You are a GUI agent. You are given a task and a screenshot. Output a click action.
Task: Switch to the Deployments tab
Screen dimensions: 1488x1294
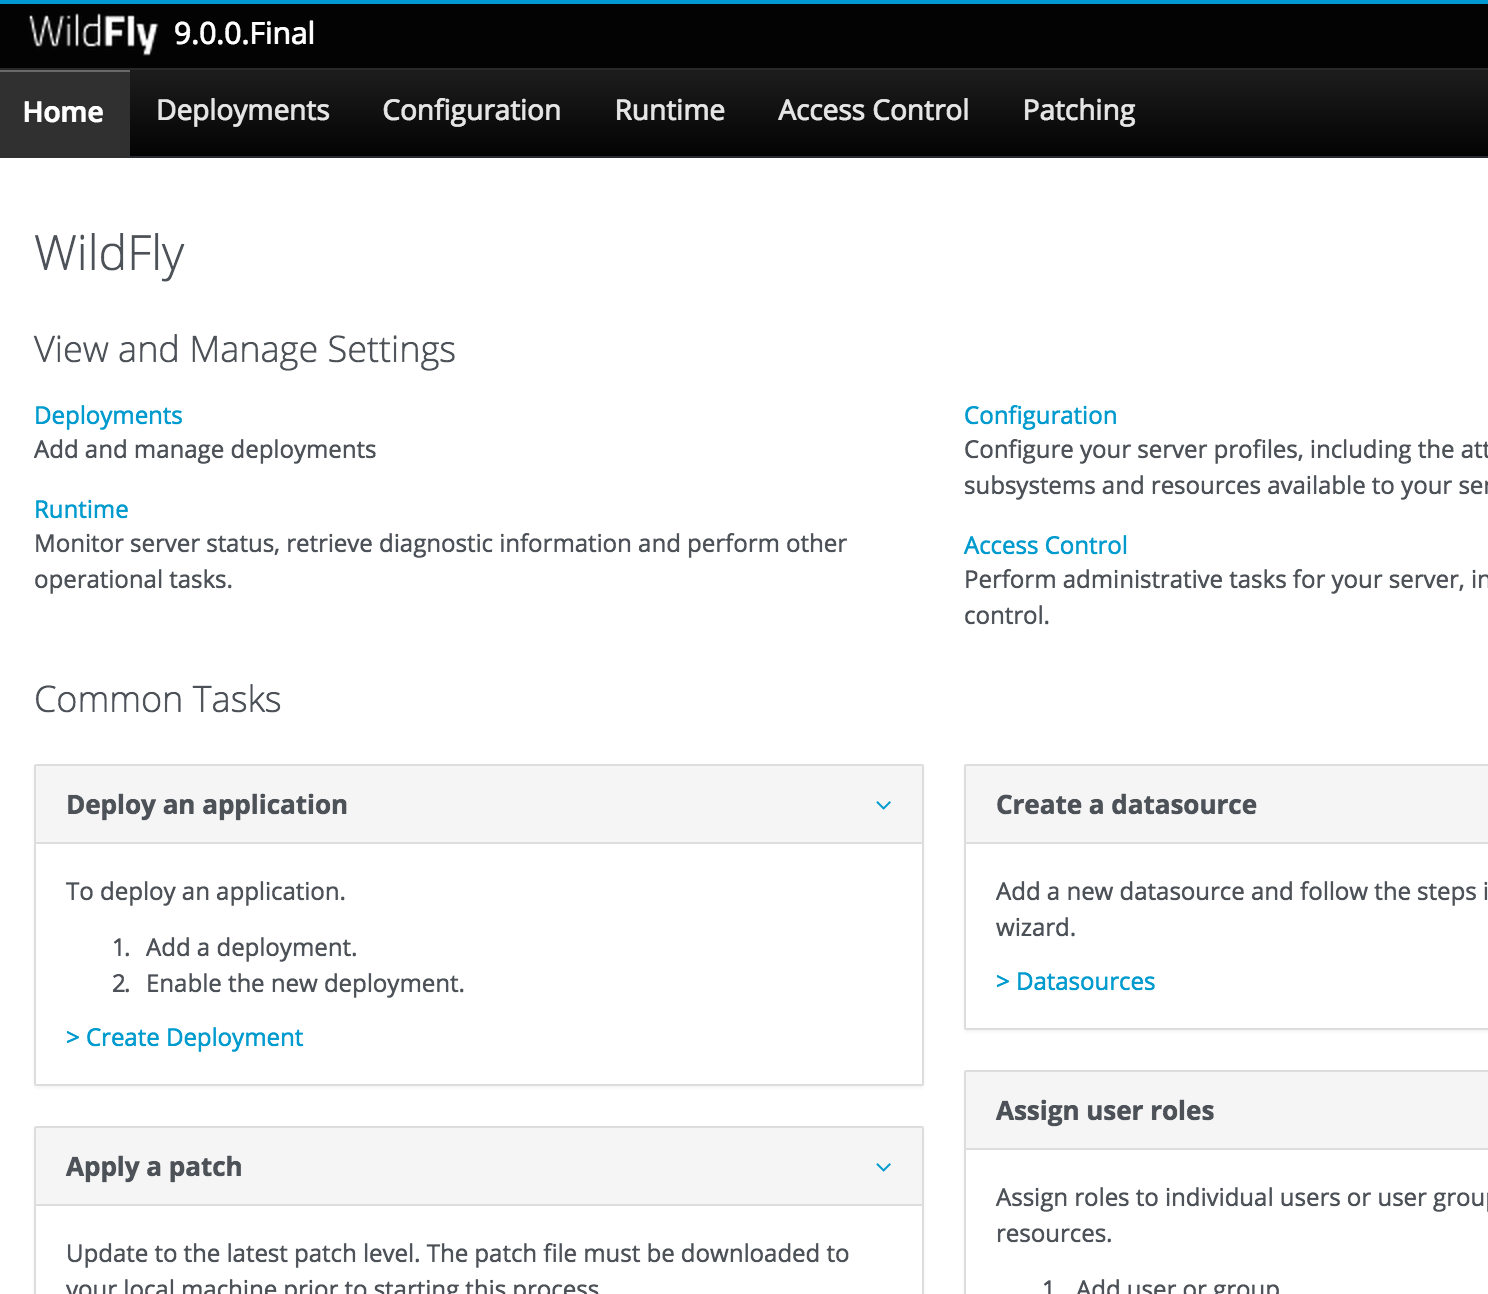point(243,110)
